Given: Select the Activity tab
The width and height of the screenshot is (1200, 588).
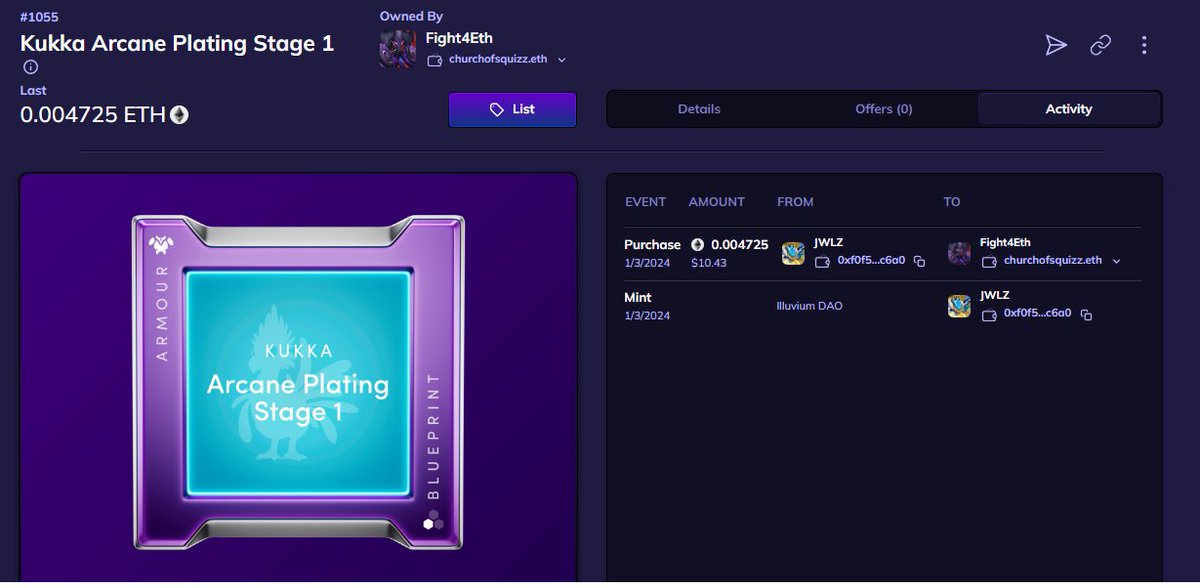Looking at the screenshot, I should (x=1069, y=109).
